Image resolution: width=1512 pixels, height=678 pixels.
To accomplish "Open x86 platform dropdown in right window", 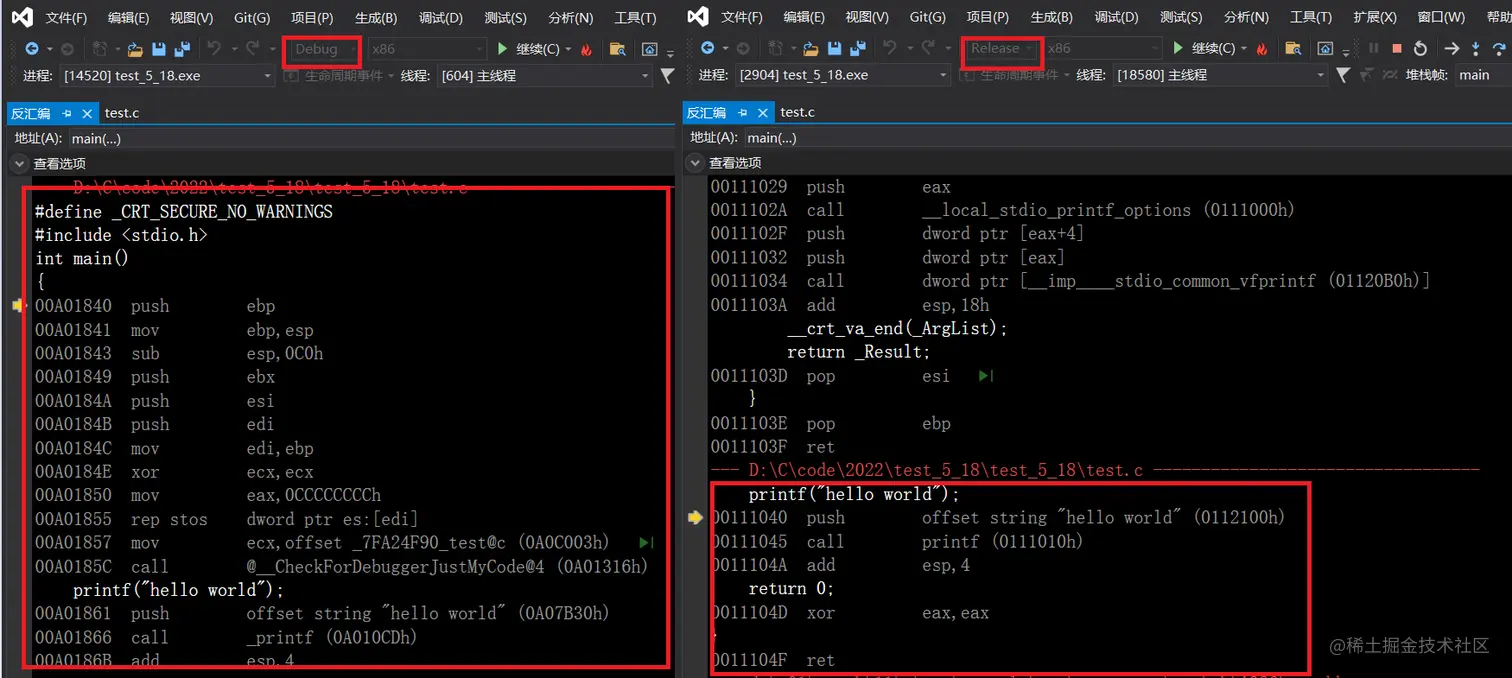I will coord(1102,48).
